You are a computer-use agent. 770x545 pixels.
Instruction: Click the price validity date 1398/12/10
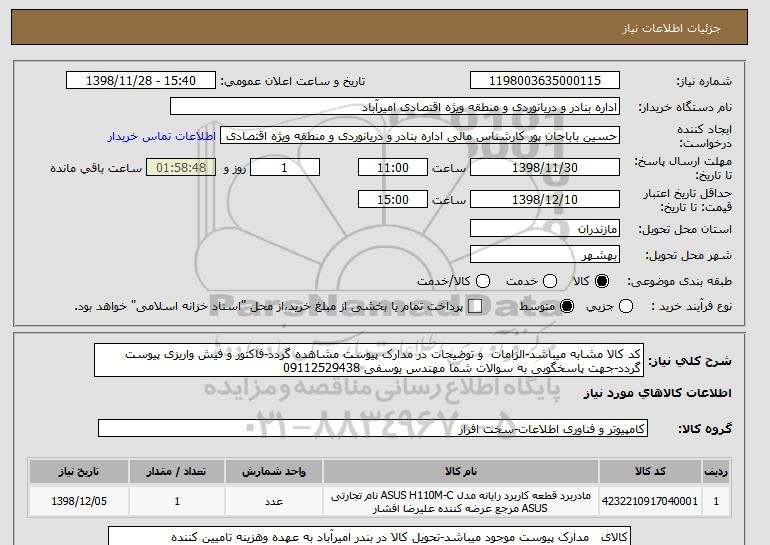(x=545, y=199)
